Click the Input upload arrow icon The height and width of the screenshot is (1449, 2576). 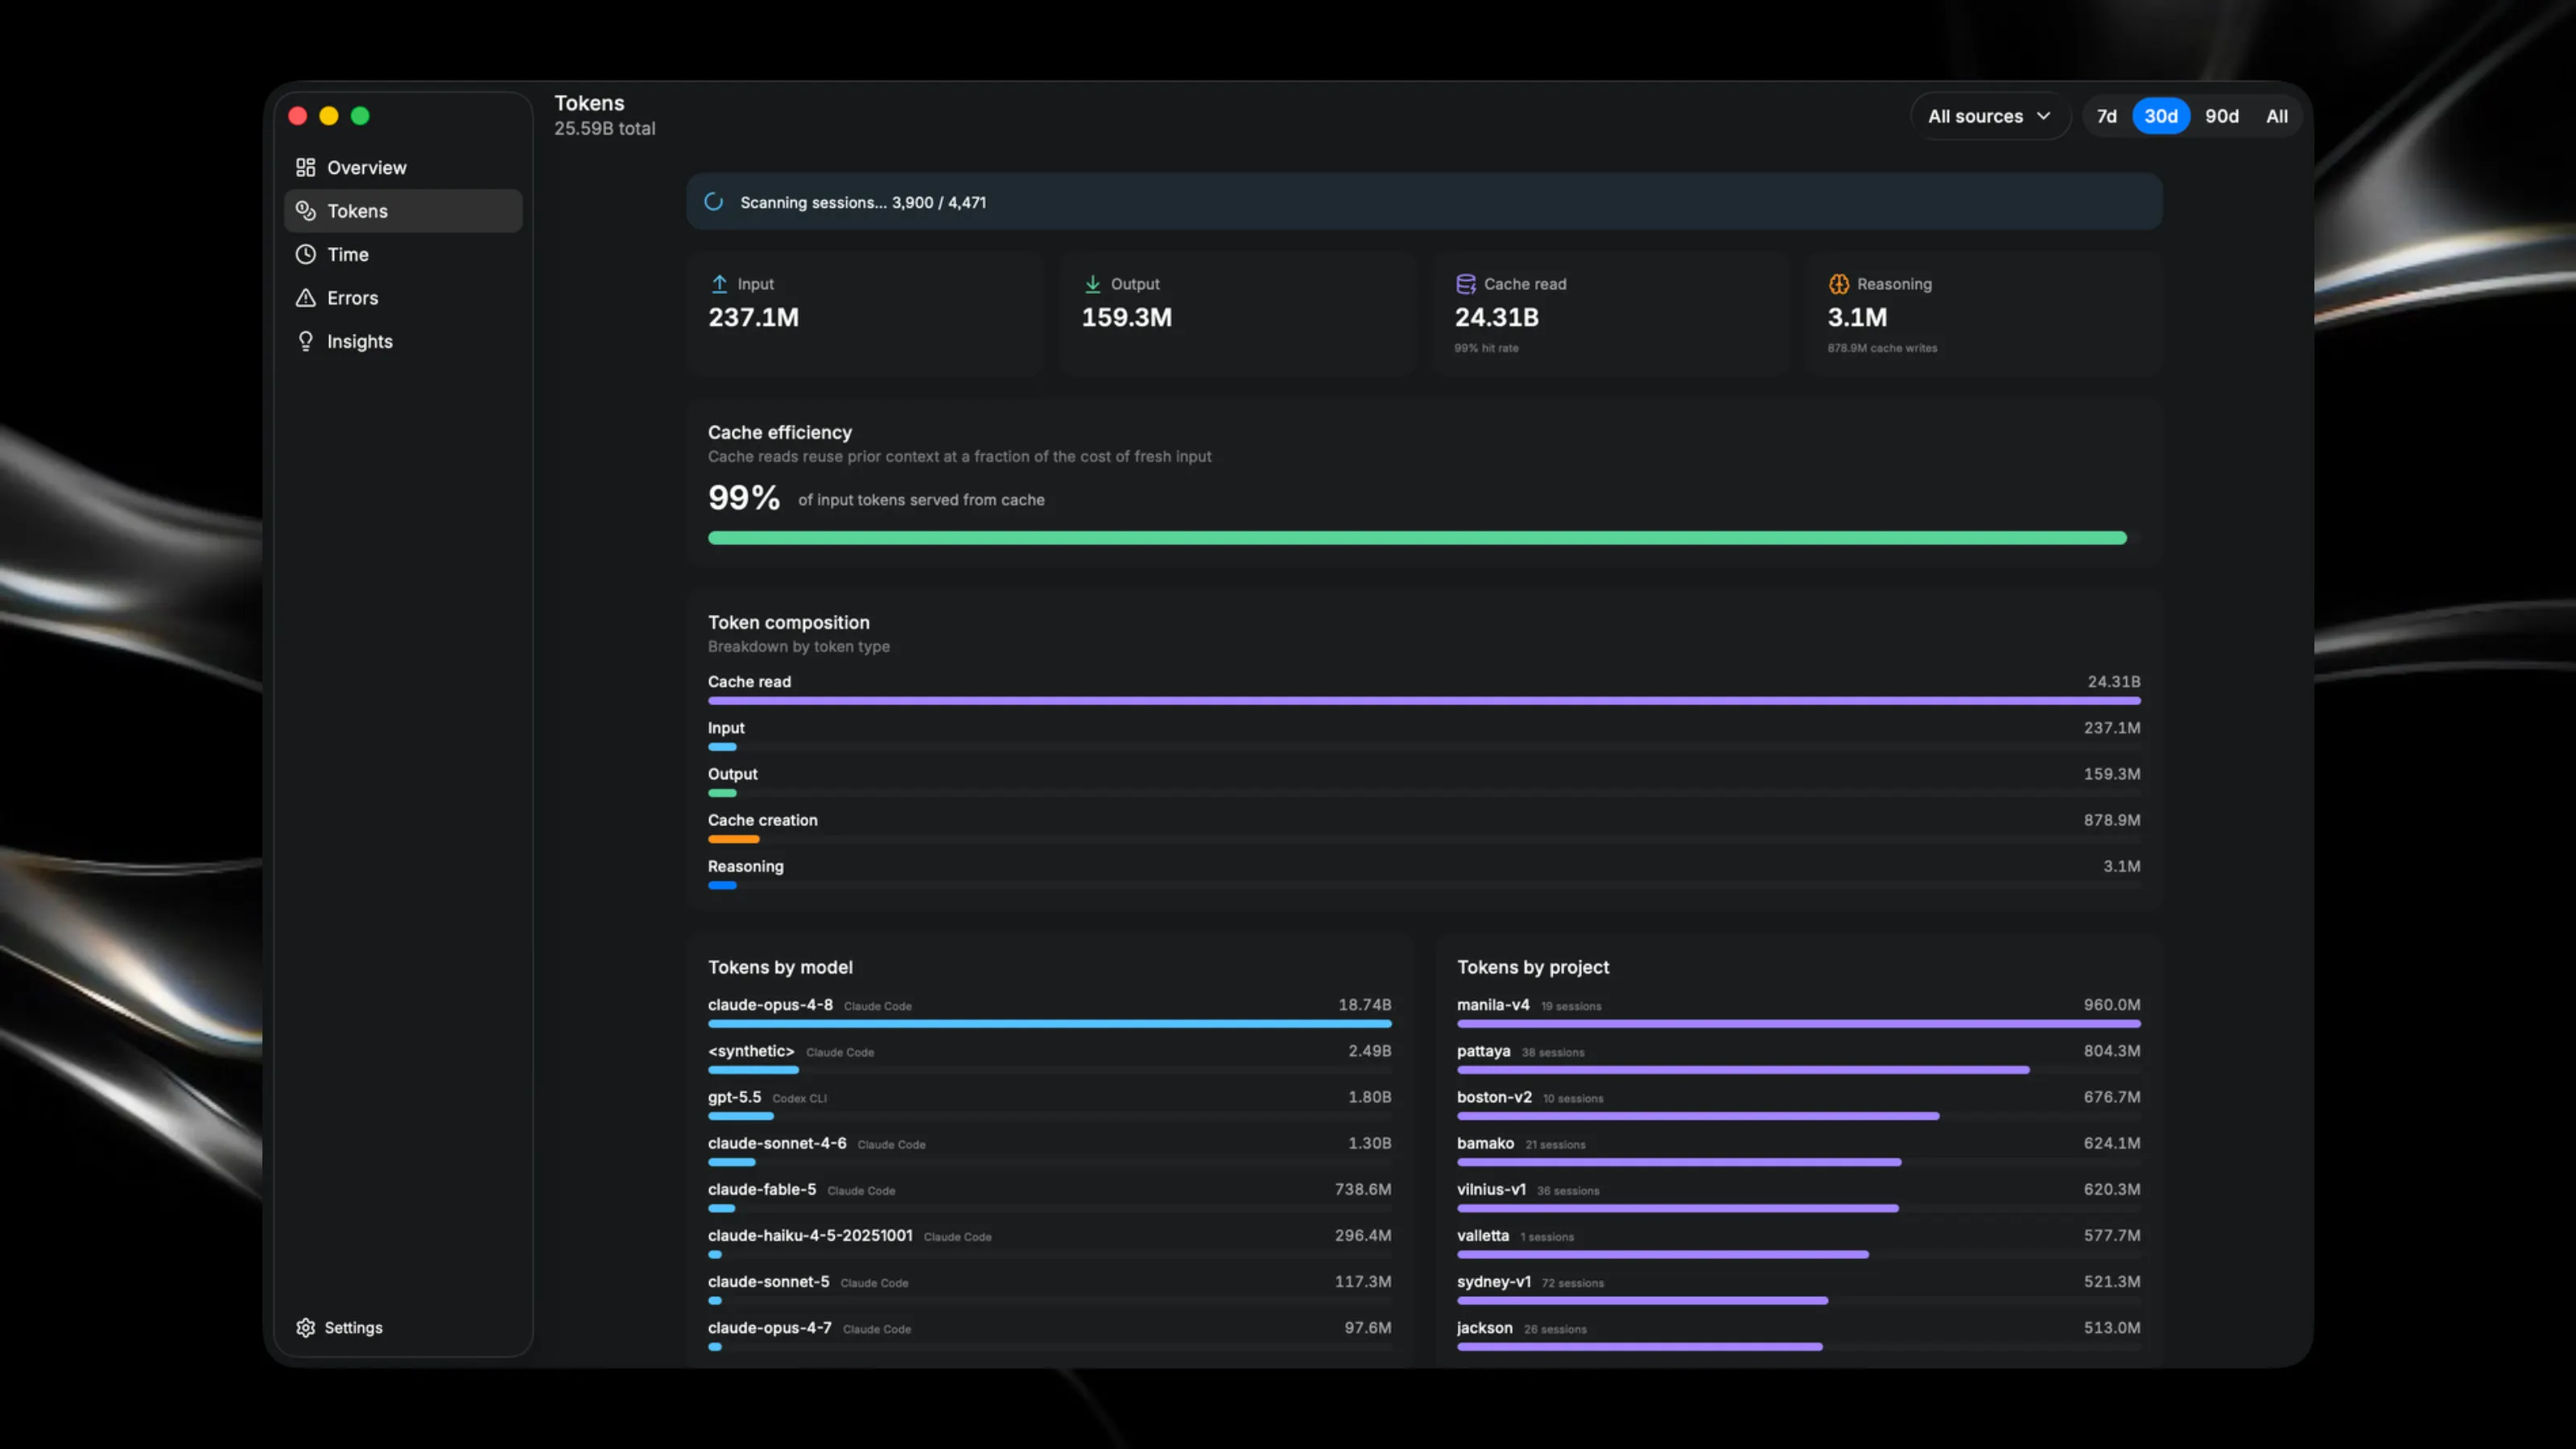click(x=719, y=284)
